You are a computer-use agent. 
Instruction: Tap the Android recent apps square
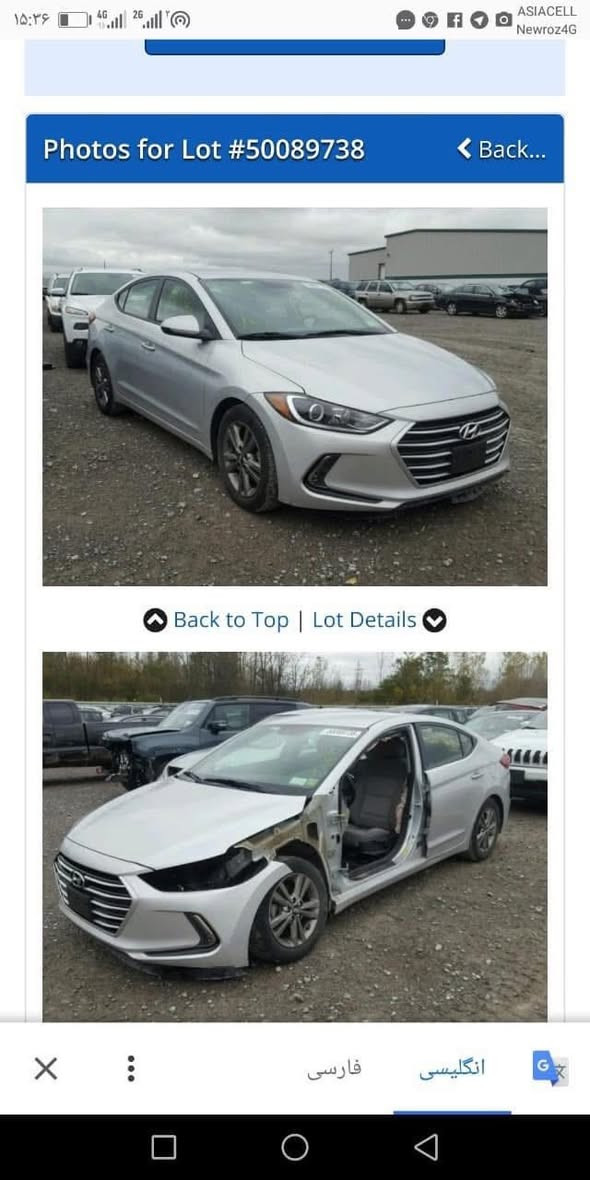pos(164,1147)
